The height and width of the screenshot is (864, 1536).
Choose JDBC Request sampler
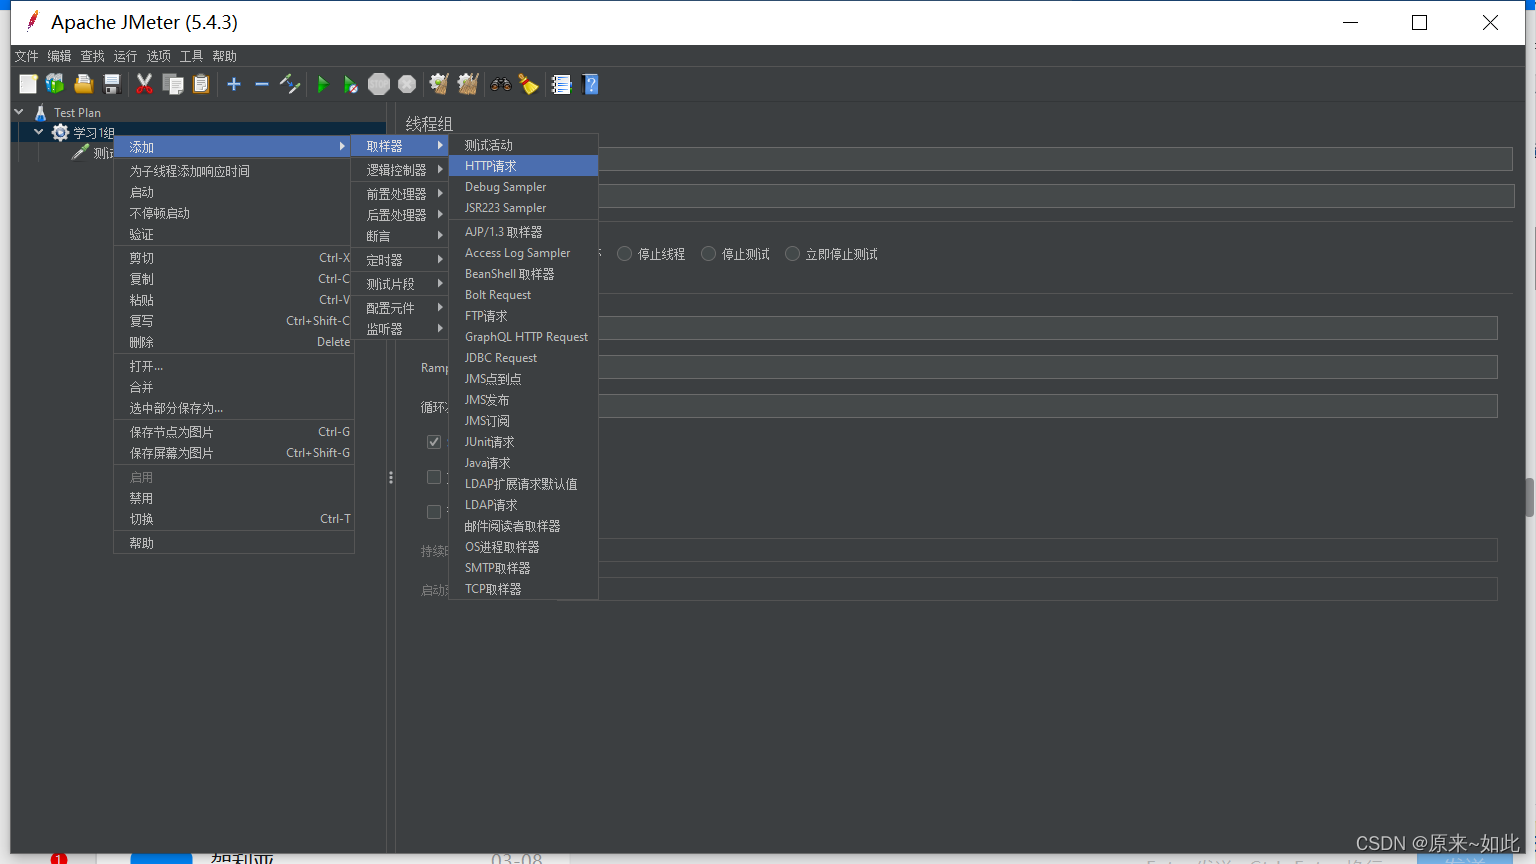(x=524, y=358)
